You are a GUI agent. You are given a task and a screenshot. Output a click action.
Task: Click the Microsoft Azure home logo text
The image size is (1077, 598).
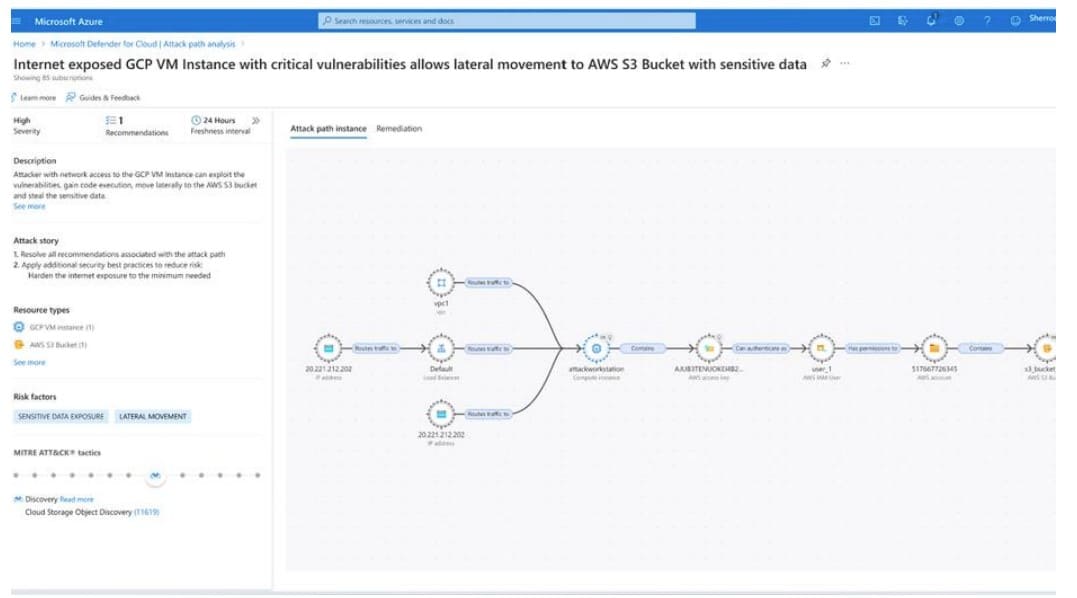coord(69,21)
